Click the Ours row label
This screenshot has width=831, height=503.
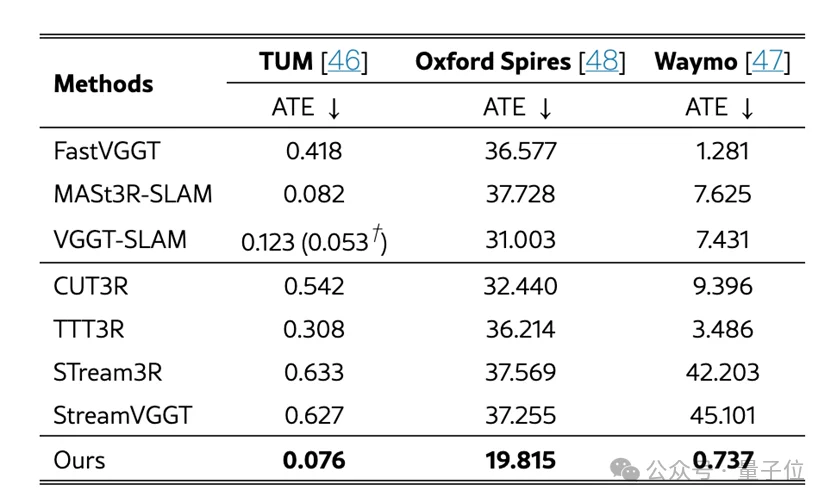pos(79,461)
